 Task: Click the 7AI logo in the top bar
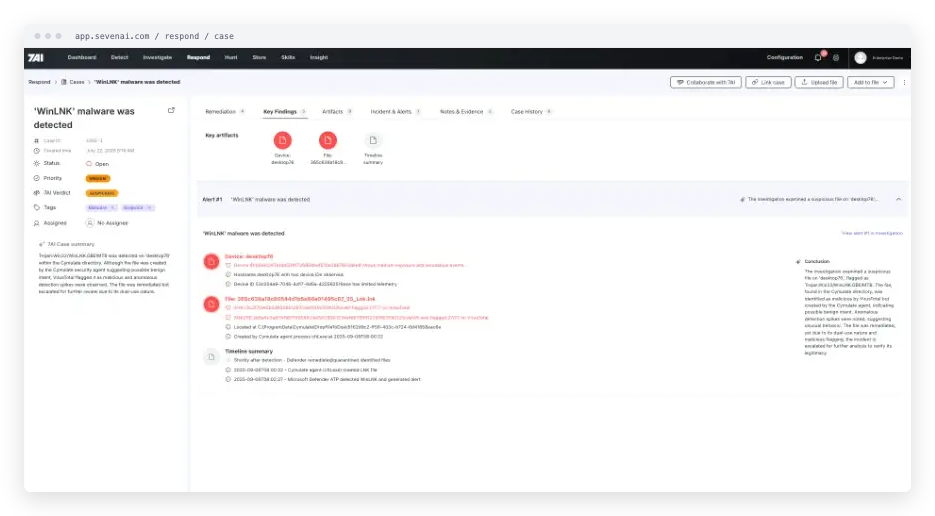tap(36, 58)
